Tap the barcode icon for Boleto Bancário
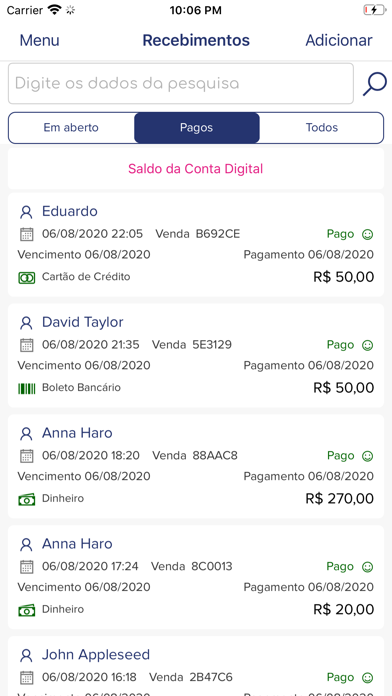This screenshot has width=392, height=696. tap(27, 388)
